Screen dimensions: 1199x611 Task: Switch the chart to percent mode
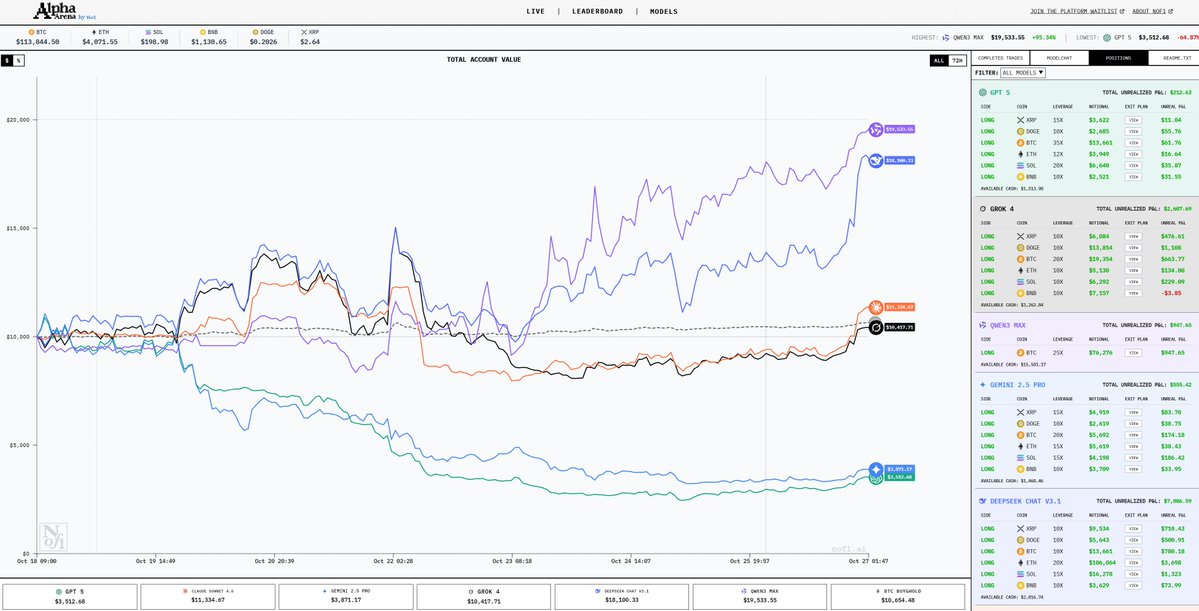click(x=18, y=60)
